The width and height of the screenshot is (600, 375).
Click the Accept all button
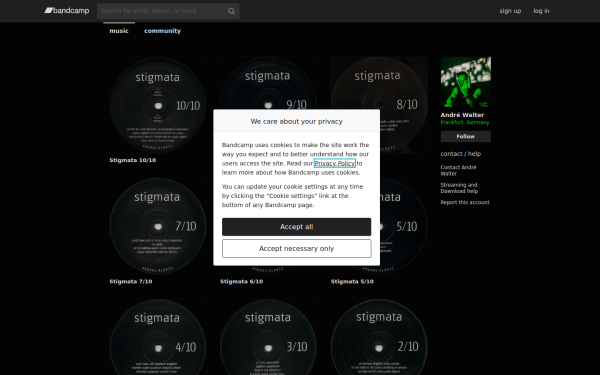click(x=297, y=227)
